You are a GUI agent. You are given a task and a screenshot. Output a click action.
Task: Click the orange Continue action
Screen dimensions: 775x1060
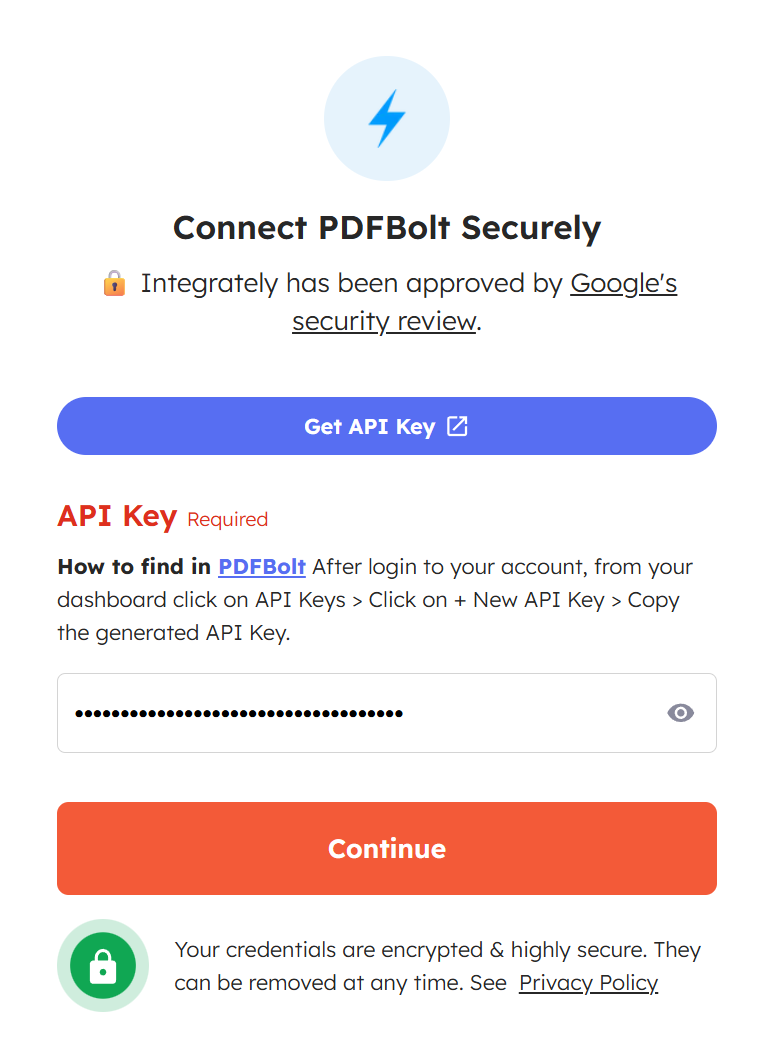(387, 848)
